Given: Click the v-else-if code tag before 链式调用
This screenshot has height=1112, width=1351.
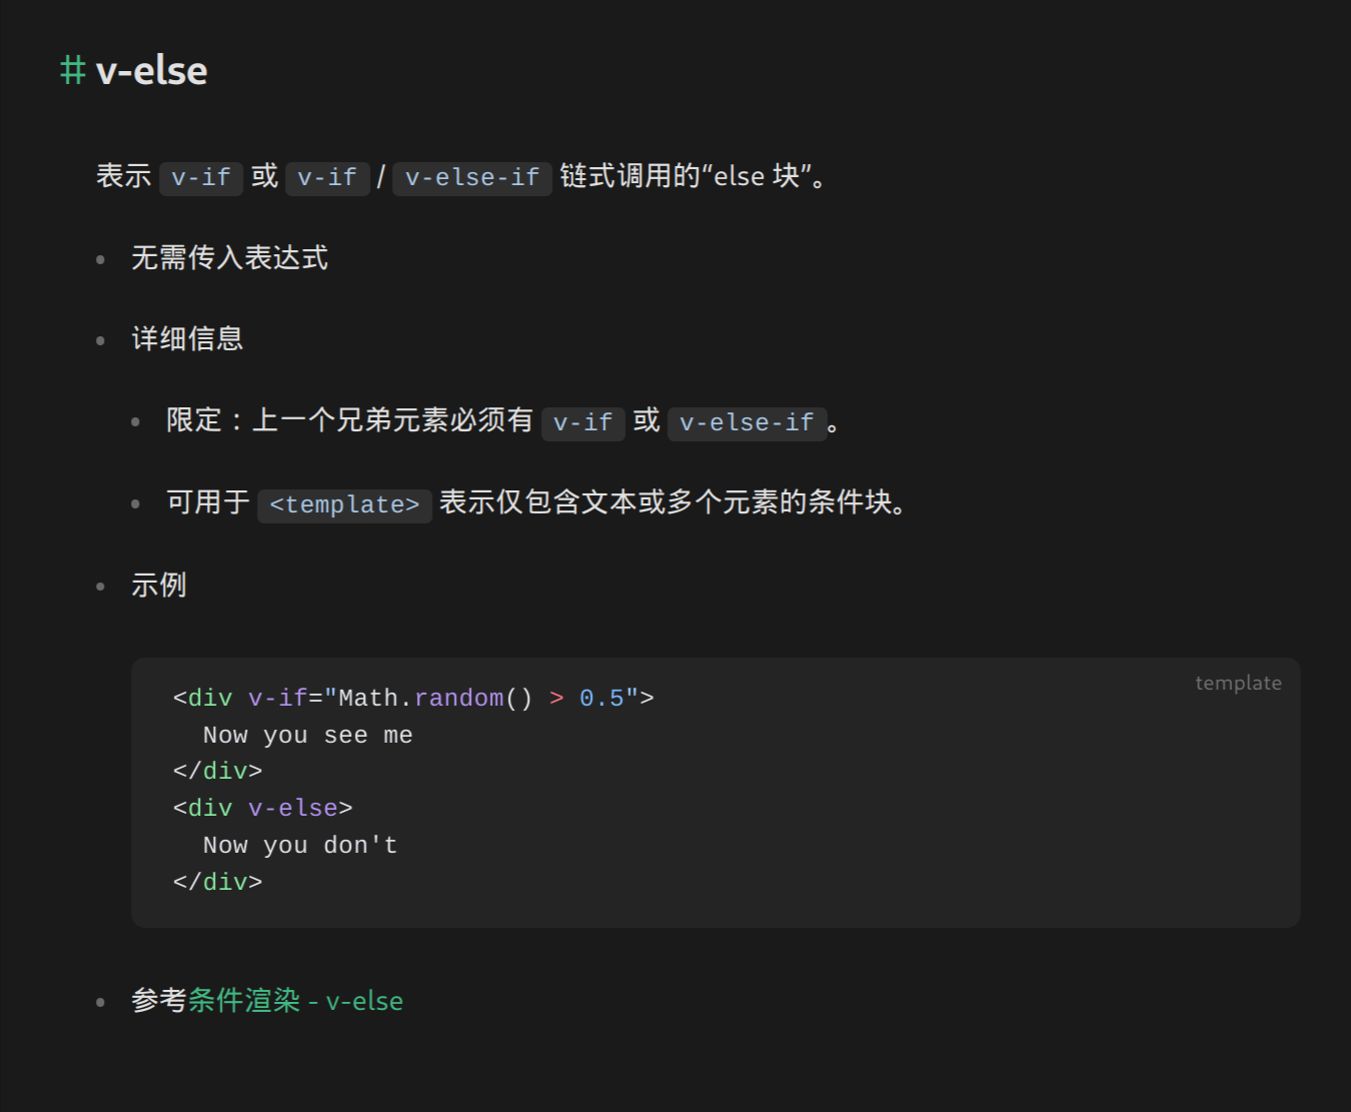Looking at the screenshot, I should (472, 177).
